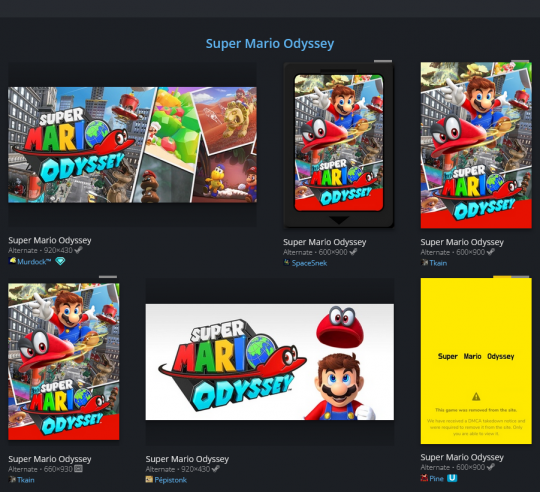Open the Super Mario Odyssey heading link

(270, 44)
